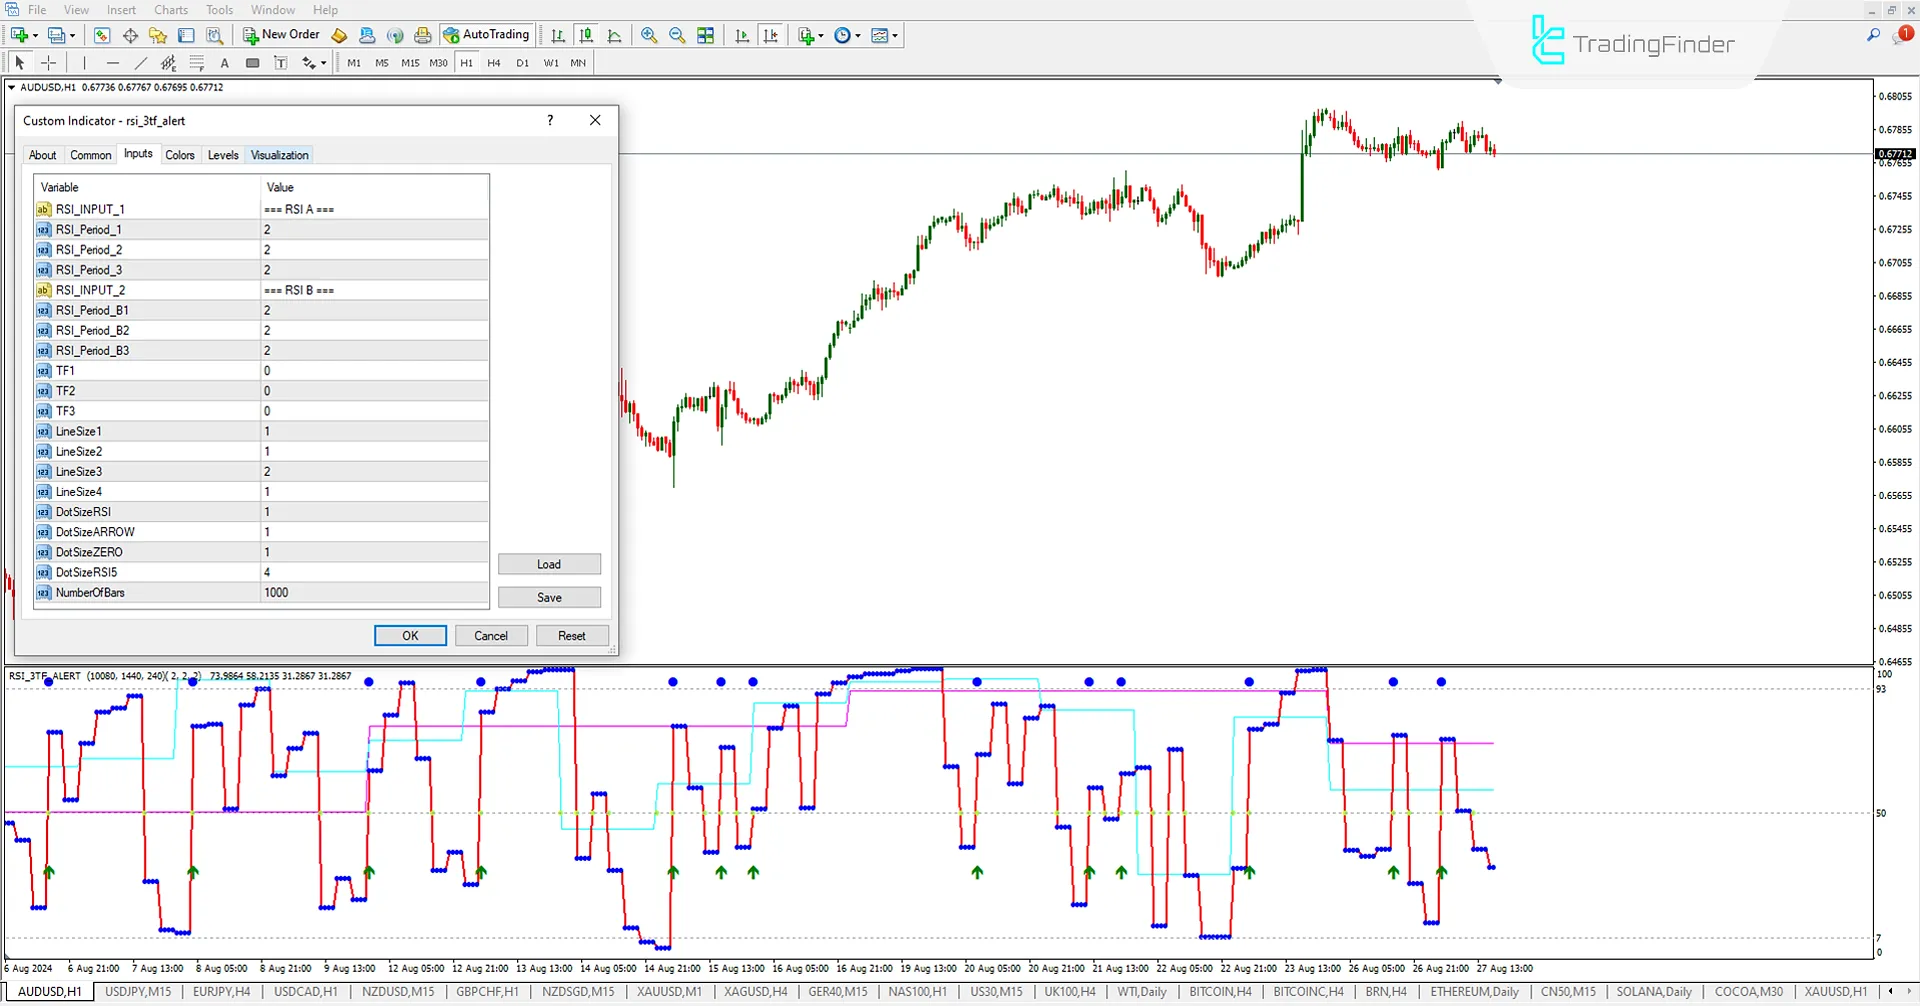Viewport: 1920px width, 1006px height.
Task: Tile the chart windows
Action: pos(705,35)
